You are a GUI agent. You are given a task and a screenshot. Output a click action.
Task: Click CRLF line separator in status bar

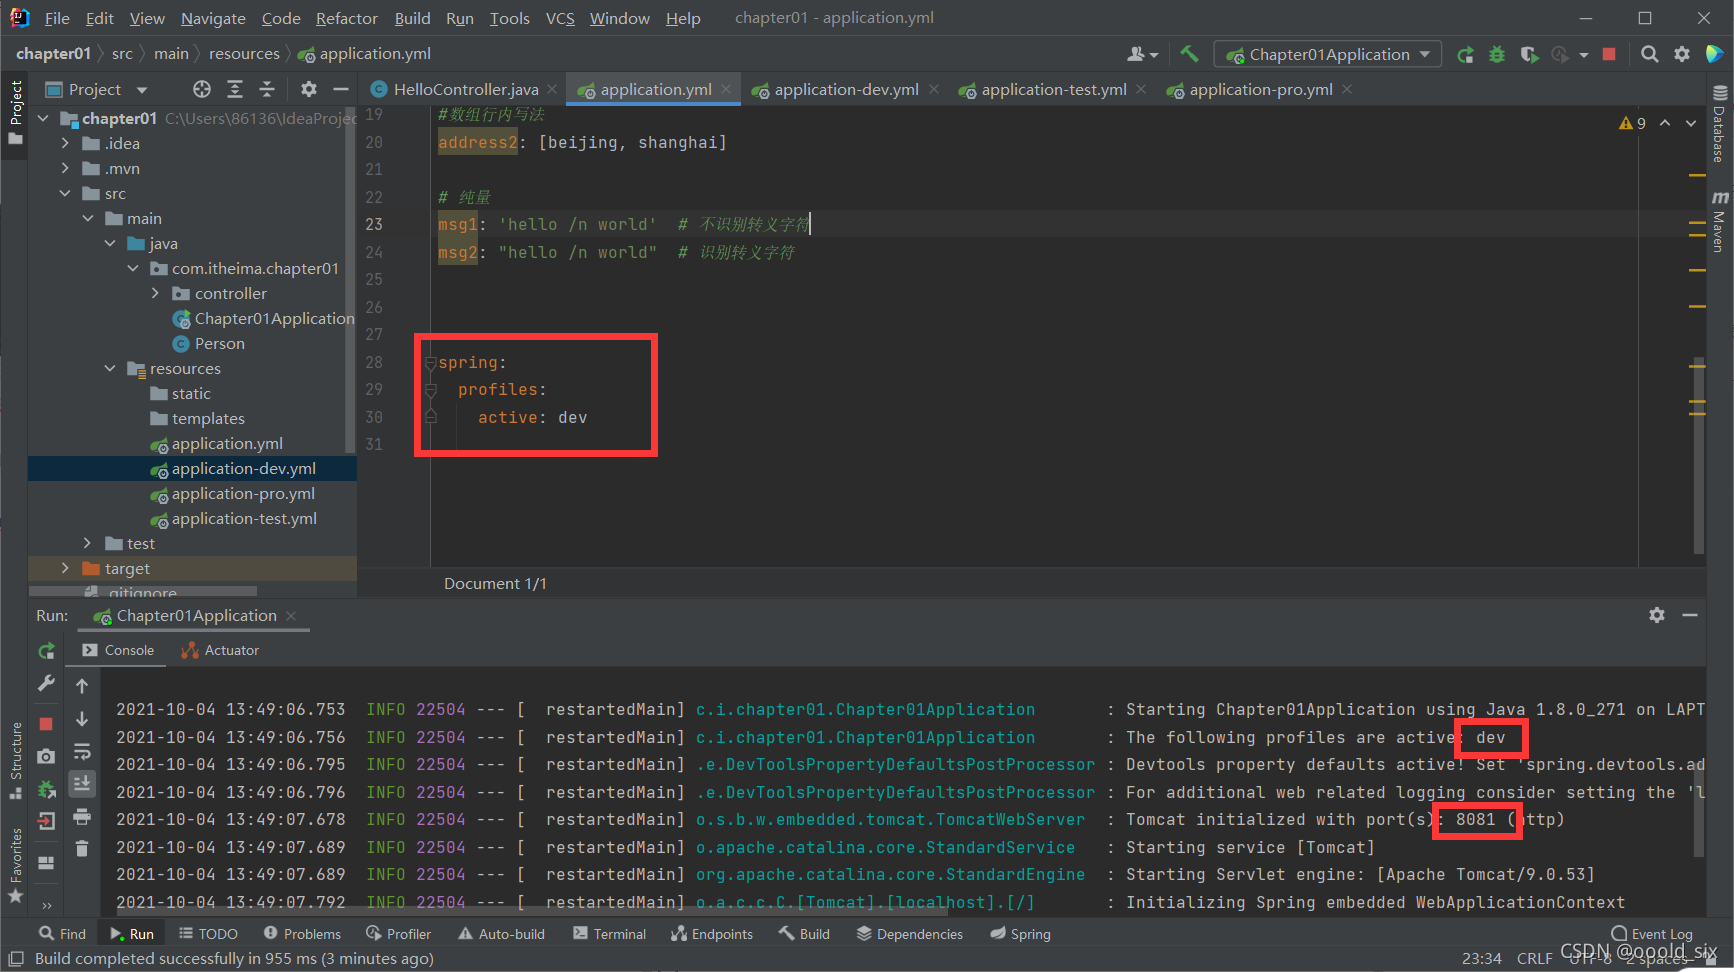pos(1534,958)
